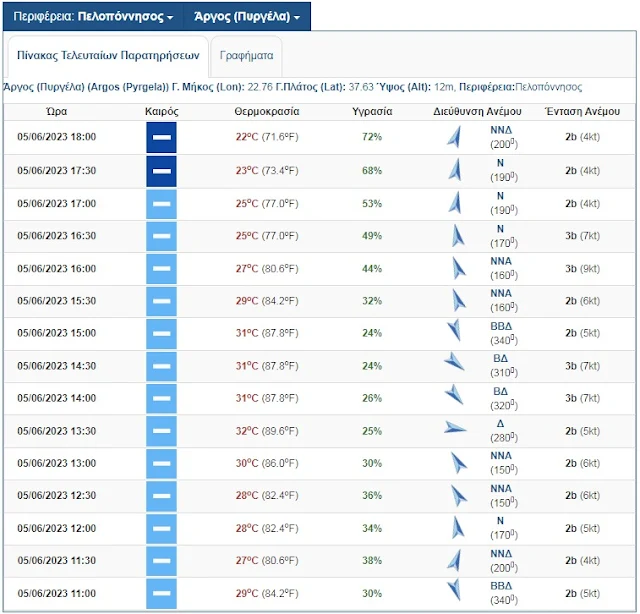
Task: Click temperature 32°C (89.6°F)
Action: [x=267, y=431]
